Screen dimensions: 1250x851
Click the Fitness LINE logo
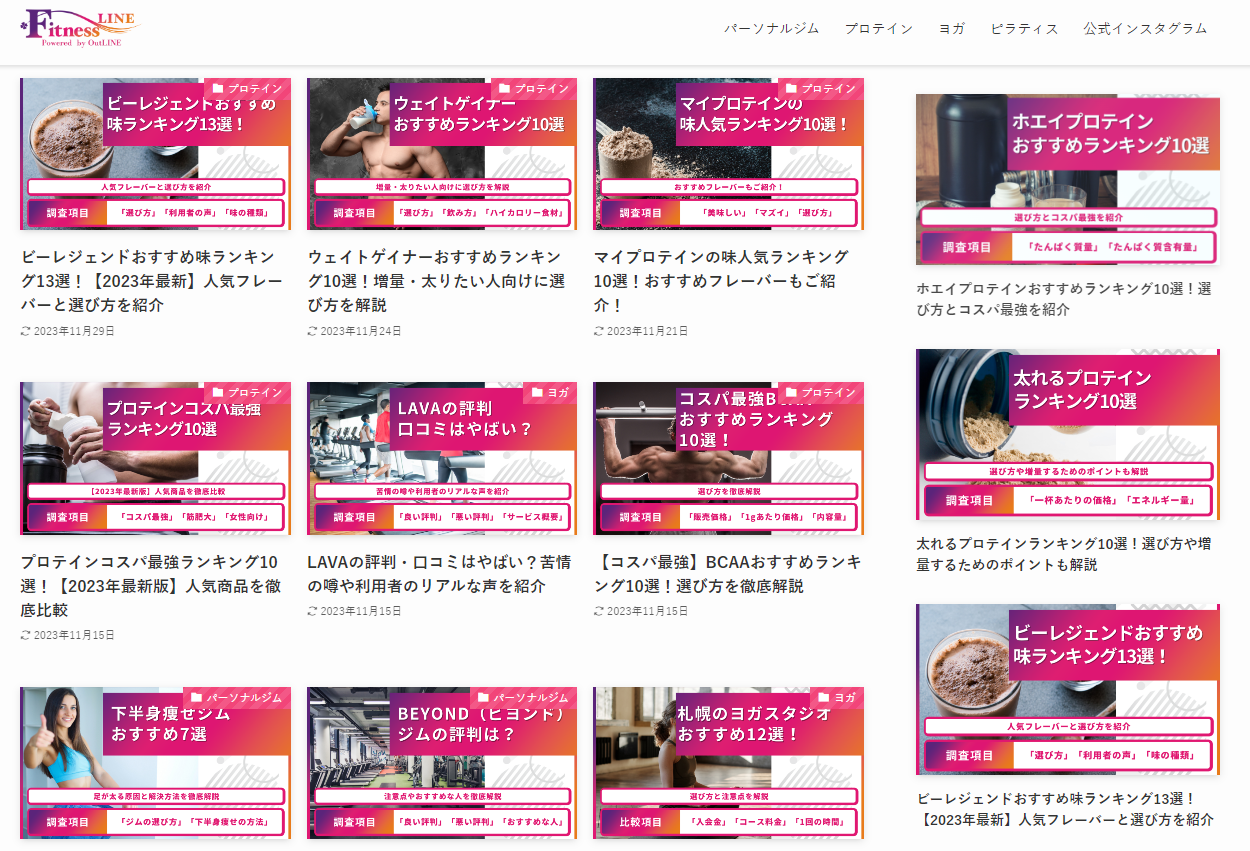click(81, 29)
